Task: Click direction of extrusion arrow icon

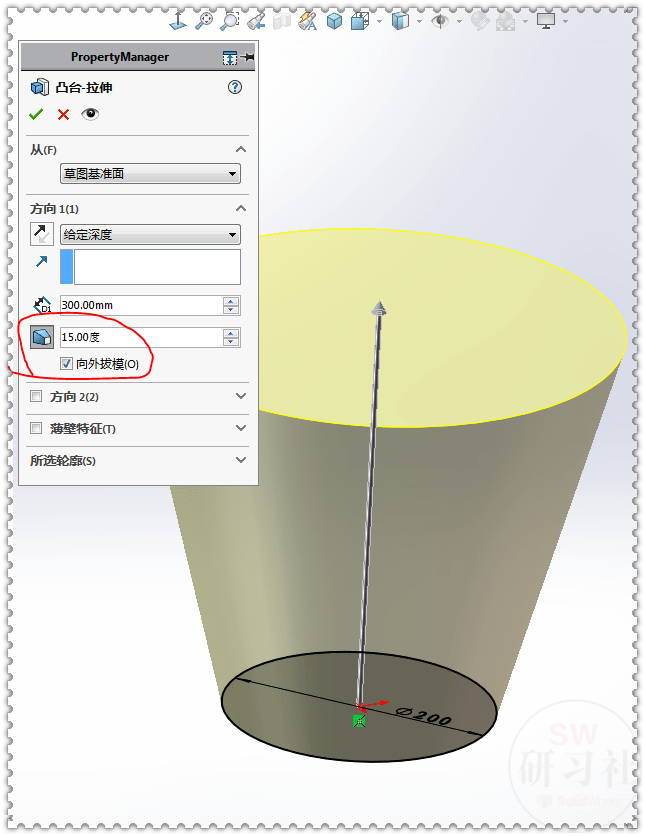Action: (x=42, y=261)
